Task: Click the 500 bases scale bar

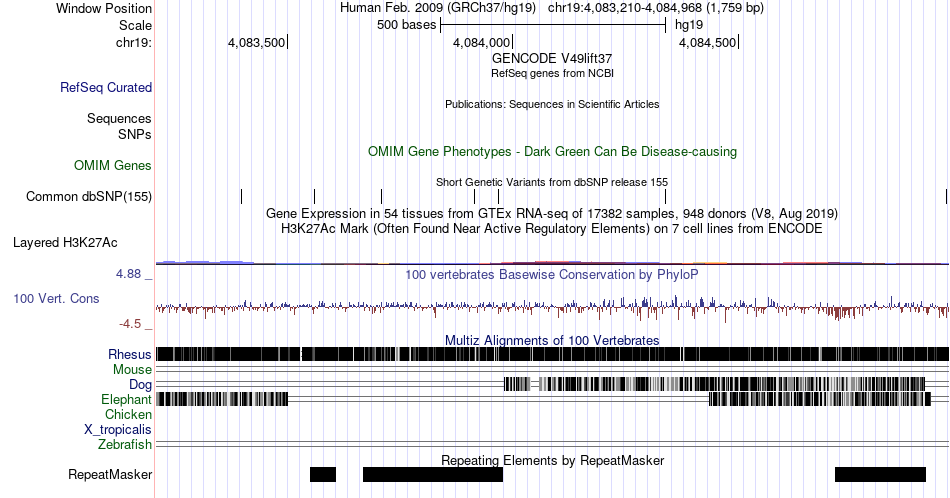Action: point(553,25)
